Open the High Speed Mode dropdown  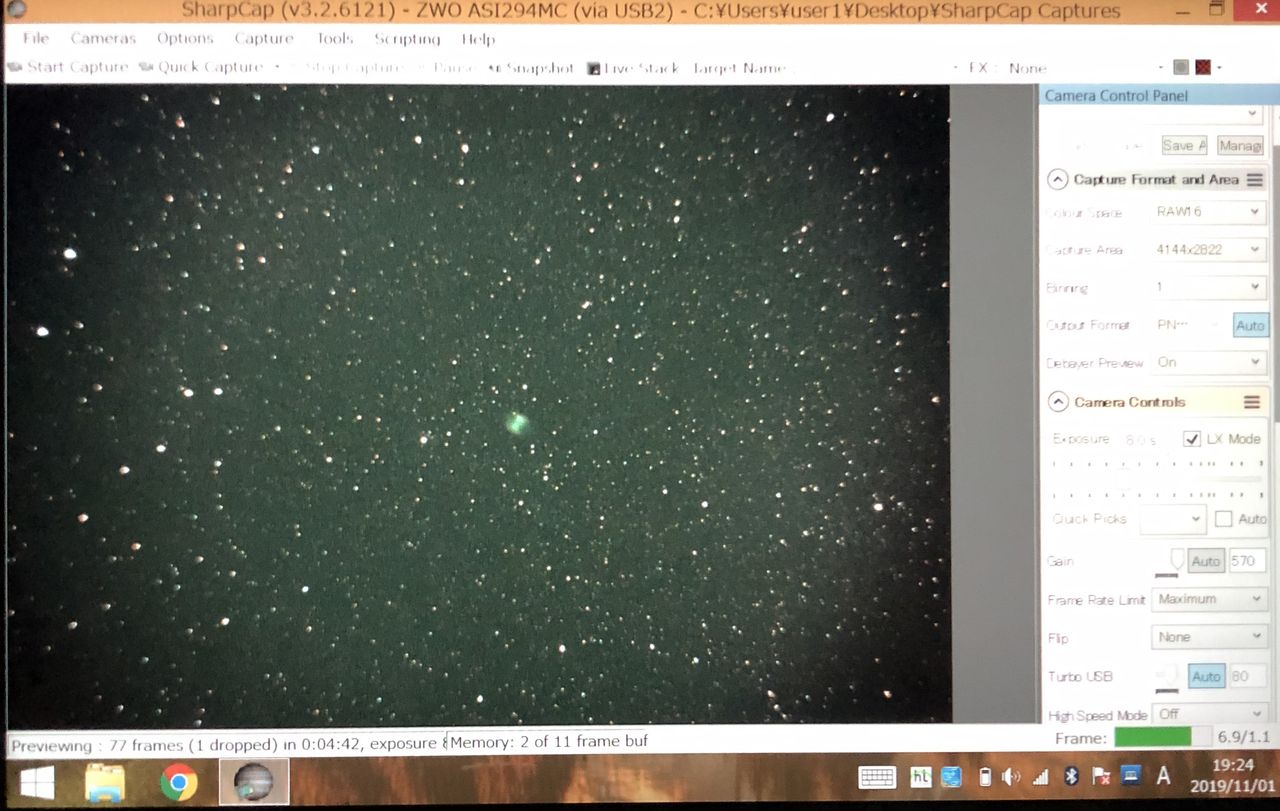1208,714
